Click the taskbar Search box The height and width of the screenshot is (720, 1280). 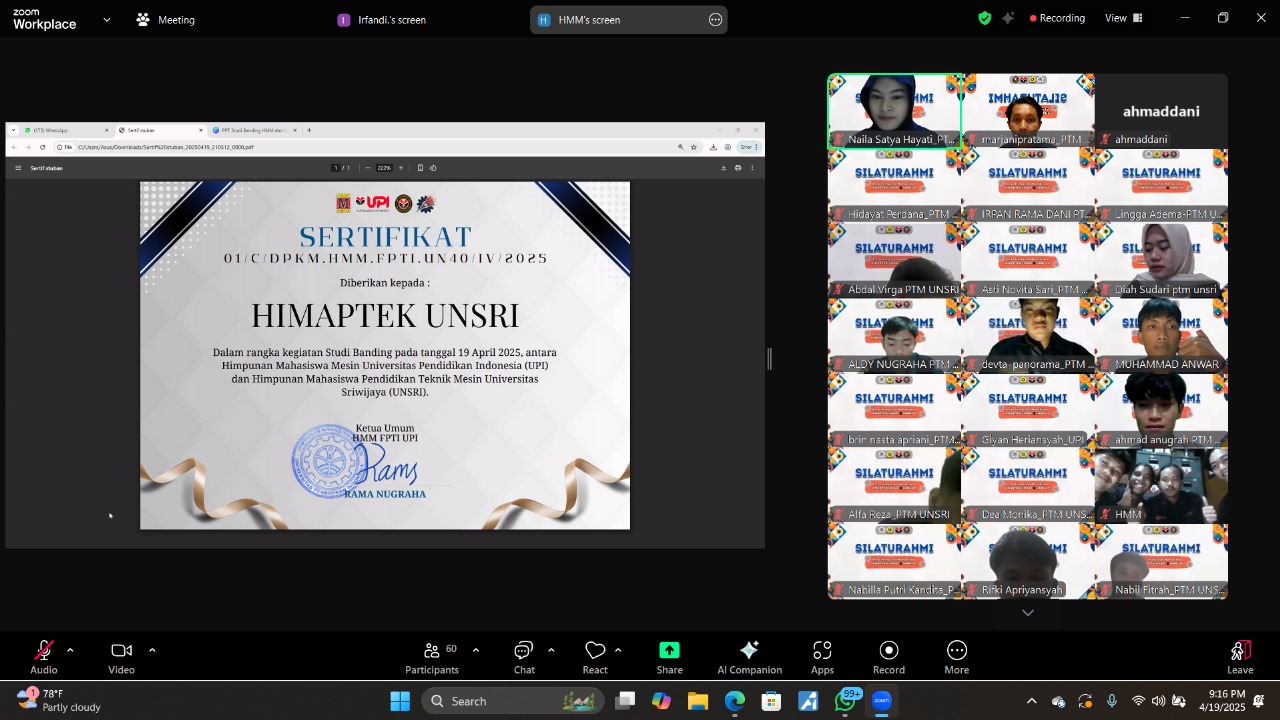[512, 701]
